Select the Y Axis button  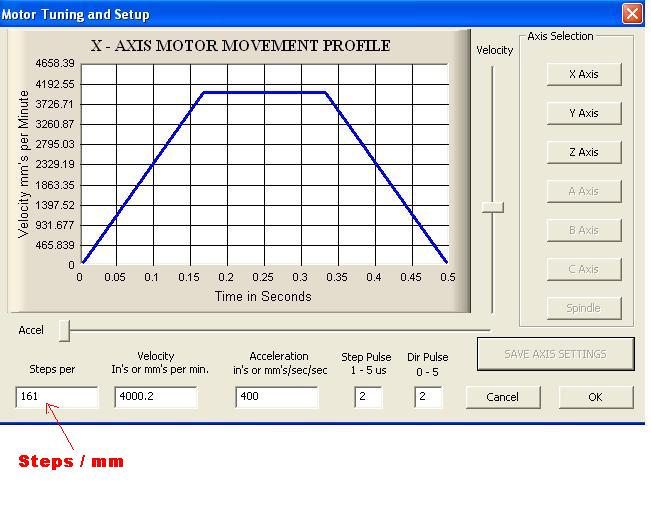[x=584, y=113]
